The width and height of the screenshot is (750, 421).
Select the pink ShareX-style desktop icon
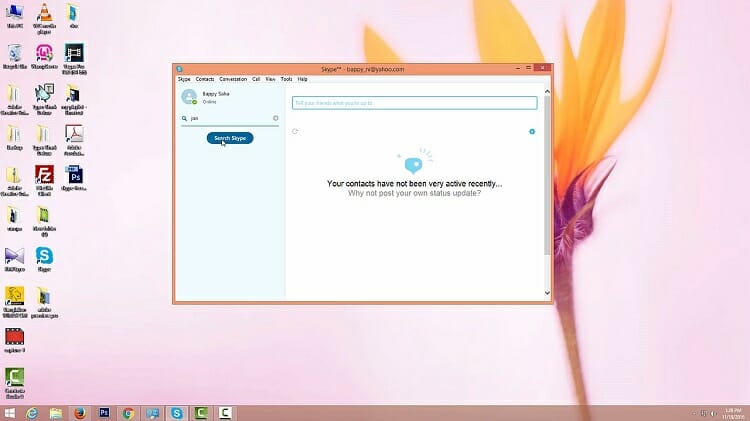pyautogui.click(x=44, y=57)
